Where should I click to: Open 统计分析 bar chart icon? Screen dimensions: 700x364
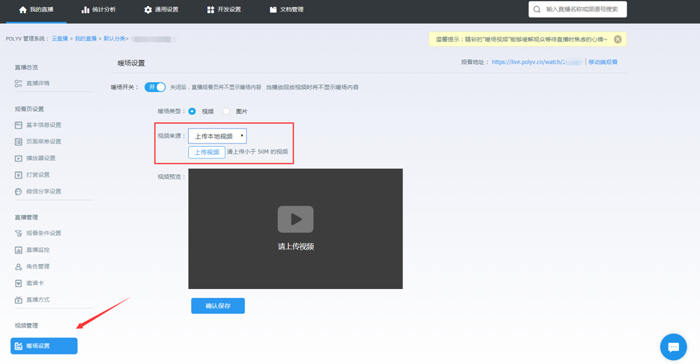(x=85, y=9)
